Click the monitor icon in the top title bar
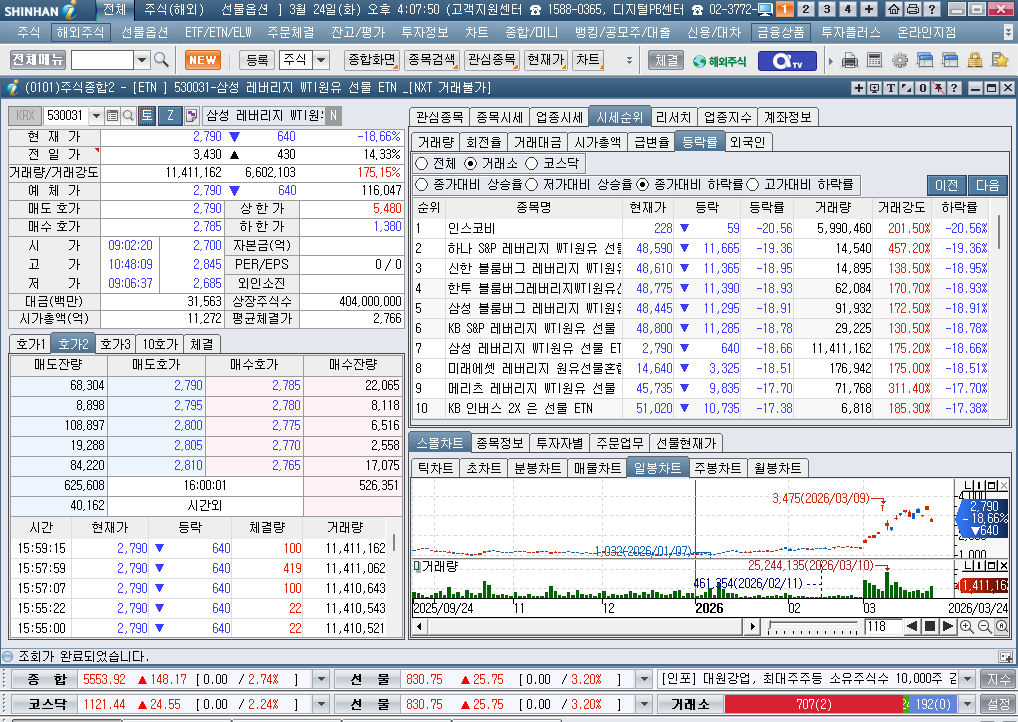The height and width of the screenshot is (722, 1018). tap(765, 9)
